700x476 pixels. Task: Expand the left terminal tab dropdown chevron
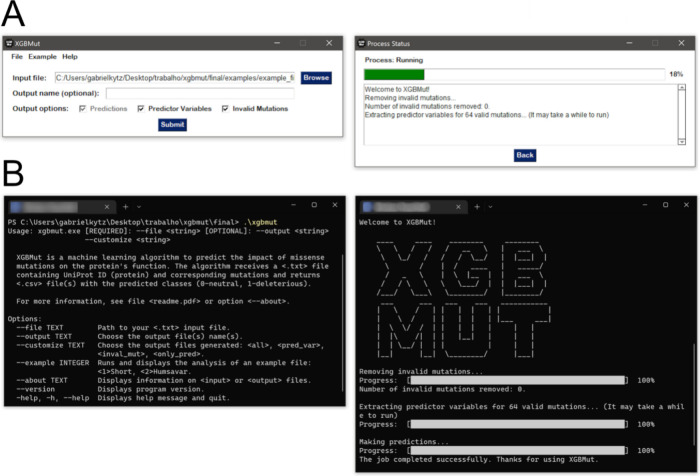[139, 207]
